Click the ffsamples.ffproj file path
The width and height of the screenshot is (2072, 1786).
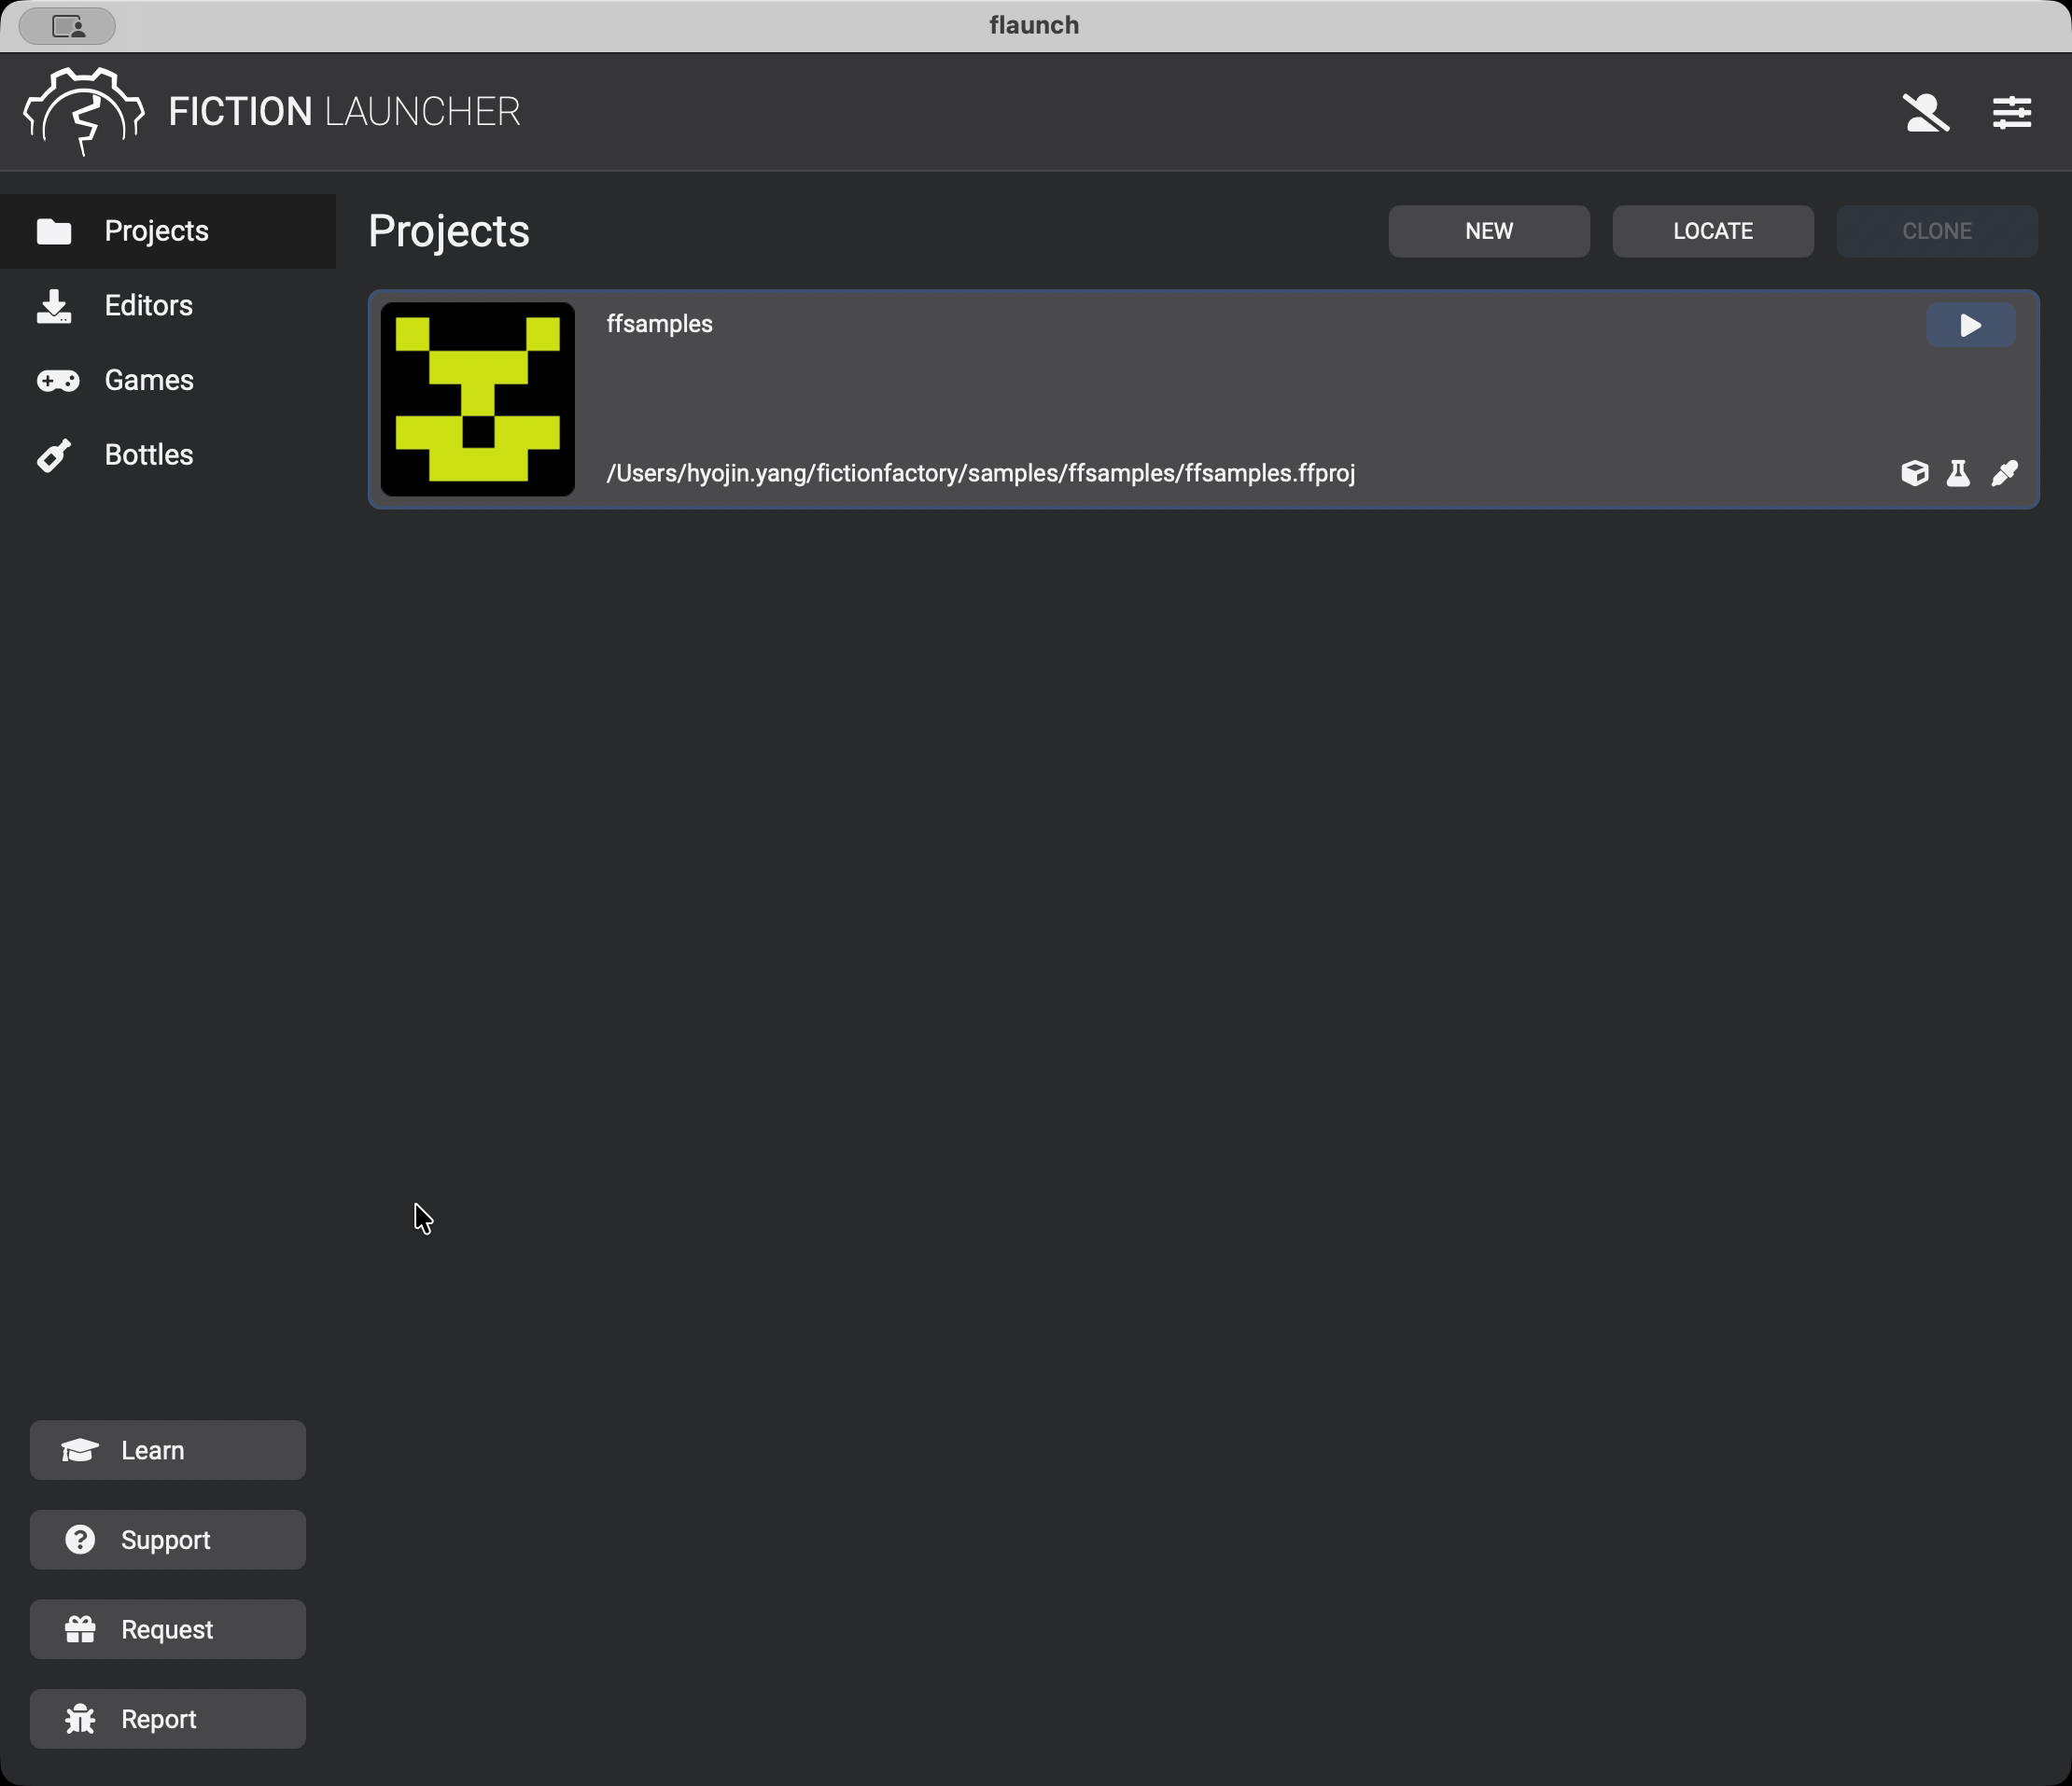[x=980, y=473]
